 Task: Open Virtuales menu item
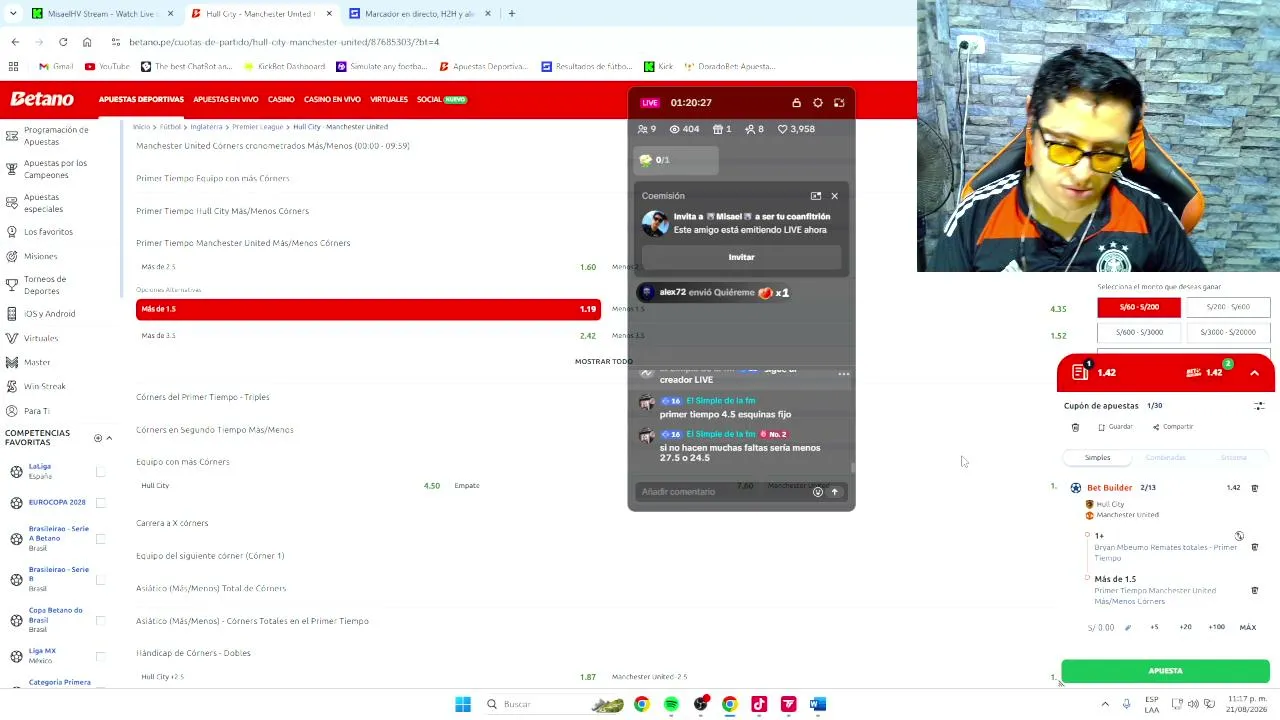click(389, 100)
